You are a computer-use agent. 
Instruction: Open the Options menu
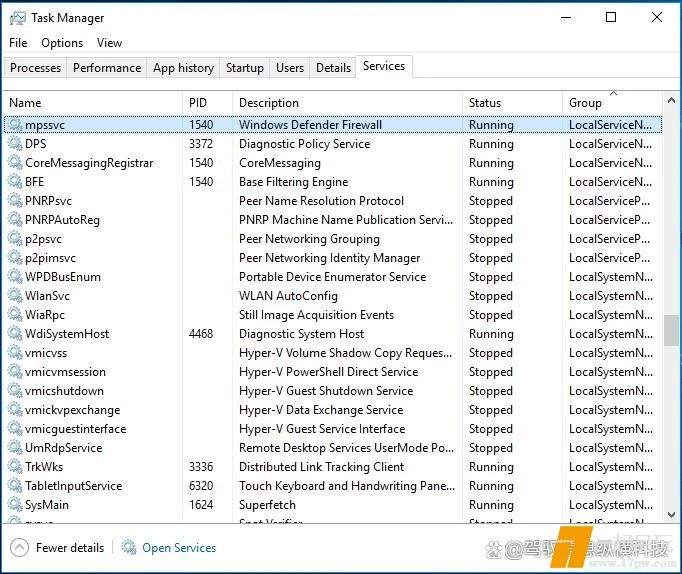[62, 43]
